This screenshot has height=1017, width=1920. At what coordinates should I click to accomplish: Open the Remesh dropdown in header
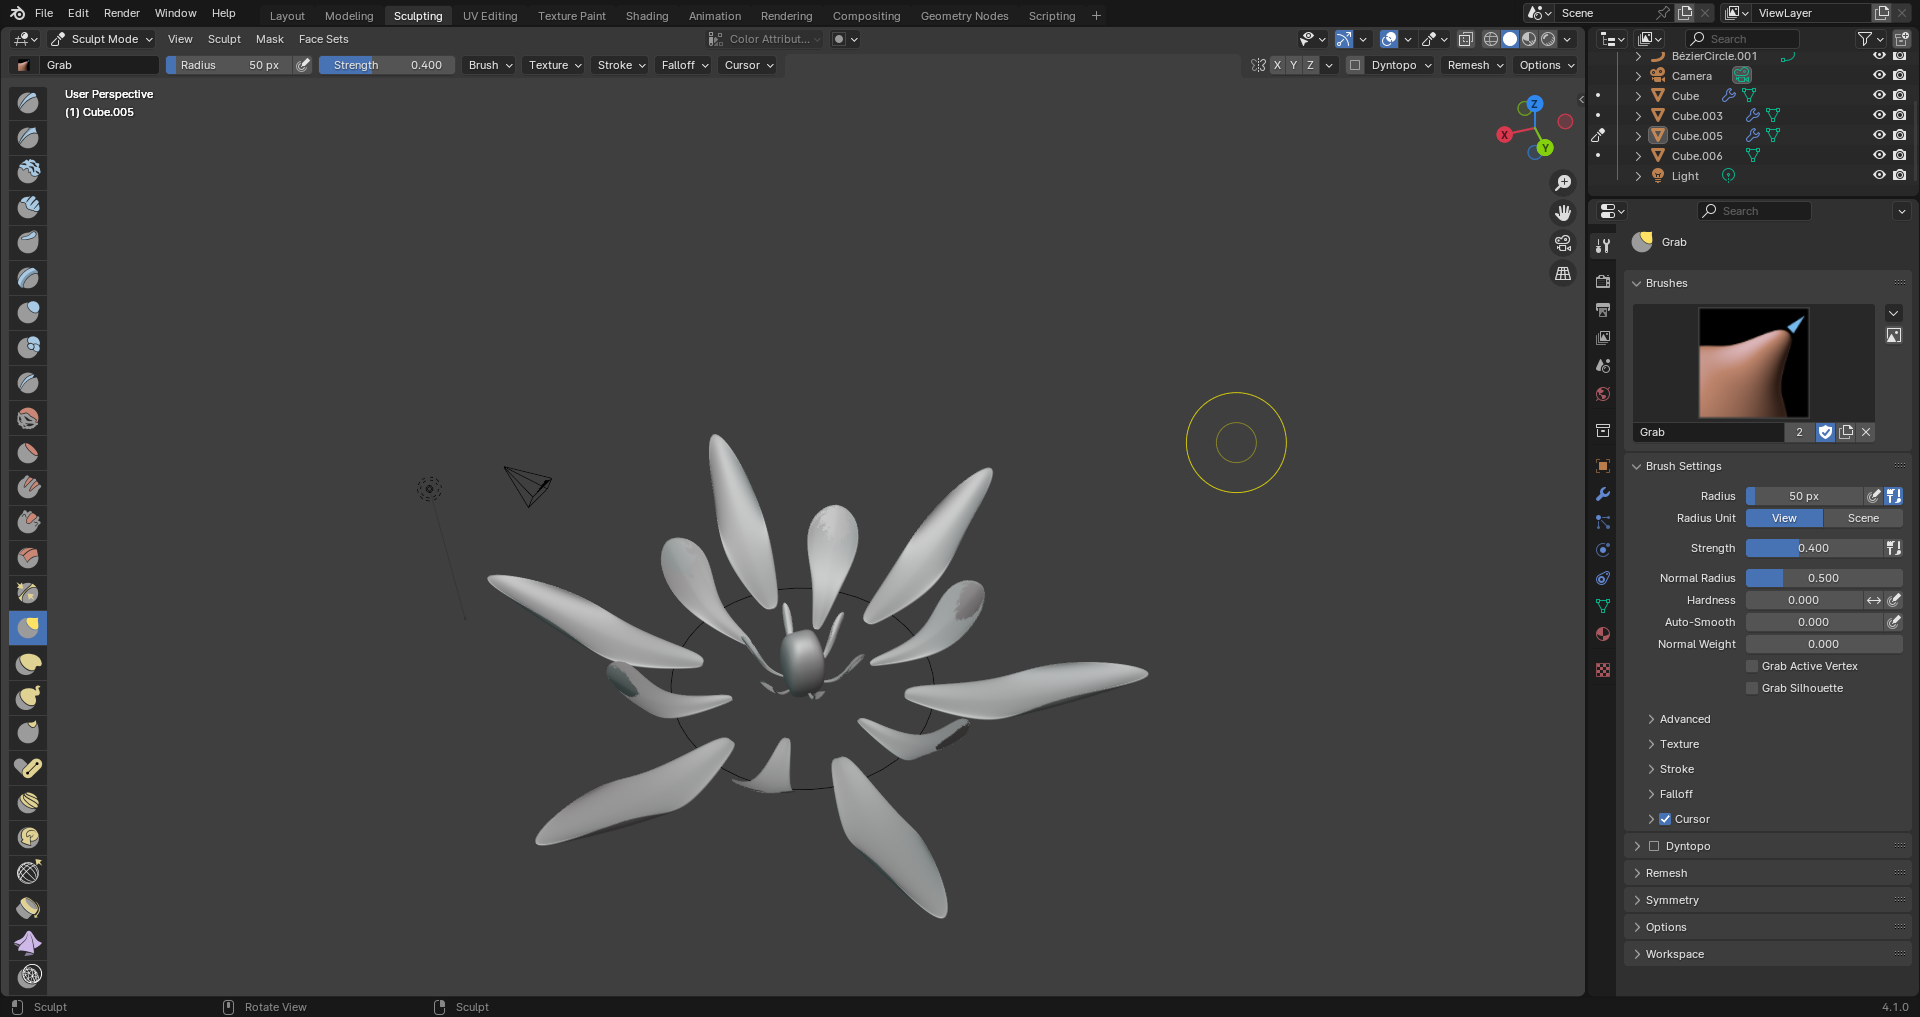pos(1475,65)
